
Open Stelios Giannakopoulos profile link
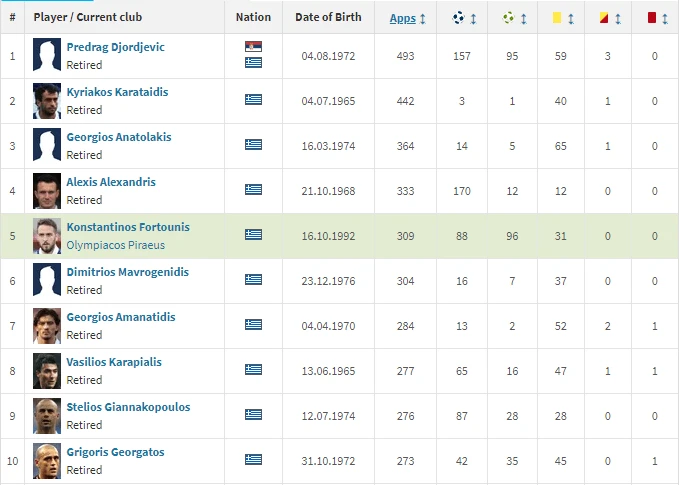[128, 407]
